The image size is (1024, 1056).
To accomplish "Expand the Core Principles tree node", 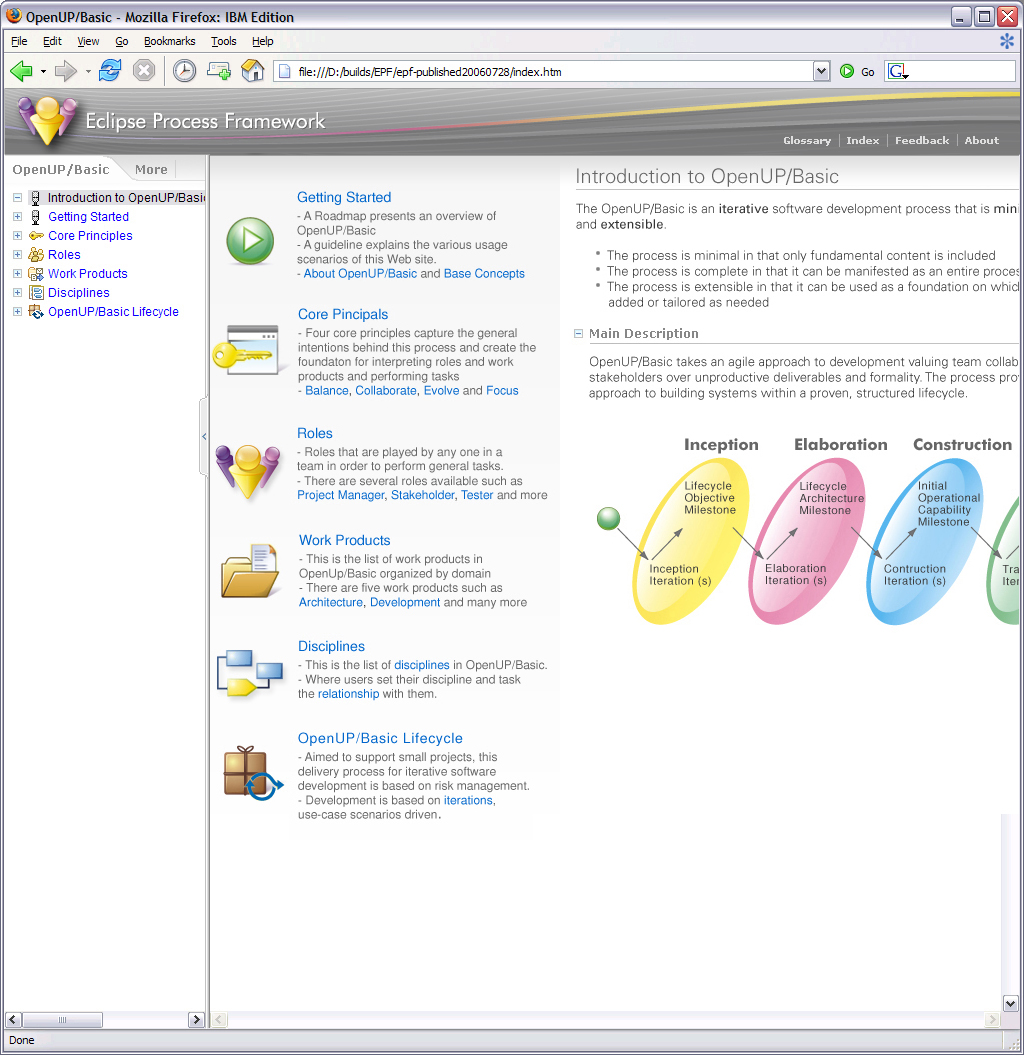I will pos(18,236).
